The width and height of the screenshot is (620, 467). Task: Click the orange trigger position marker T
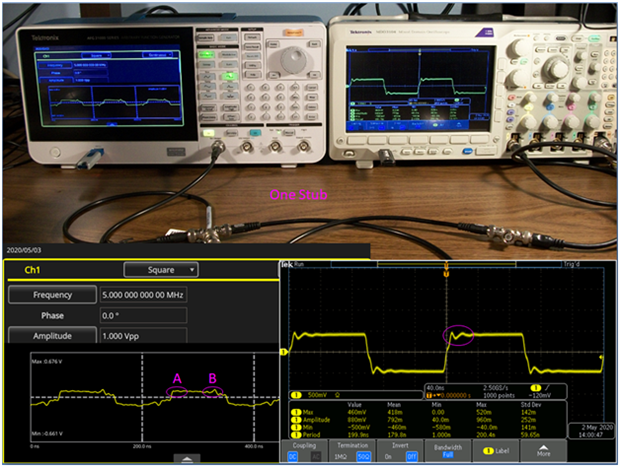(445, 273)
